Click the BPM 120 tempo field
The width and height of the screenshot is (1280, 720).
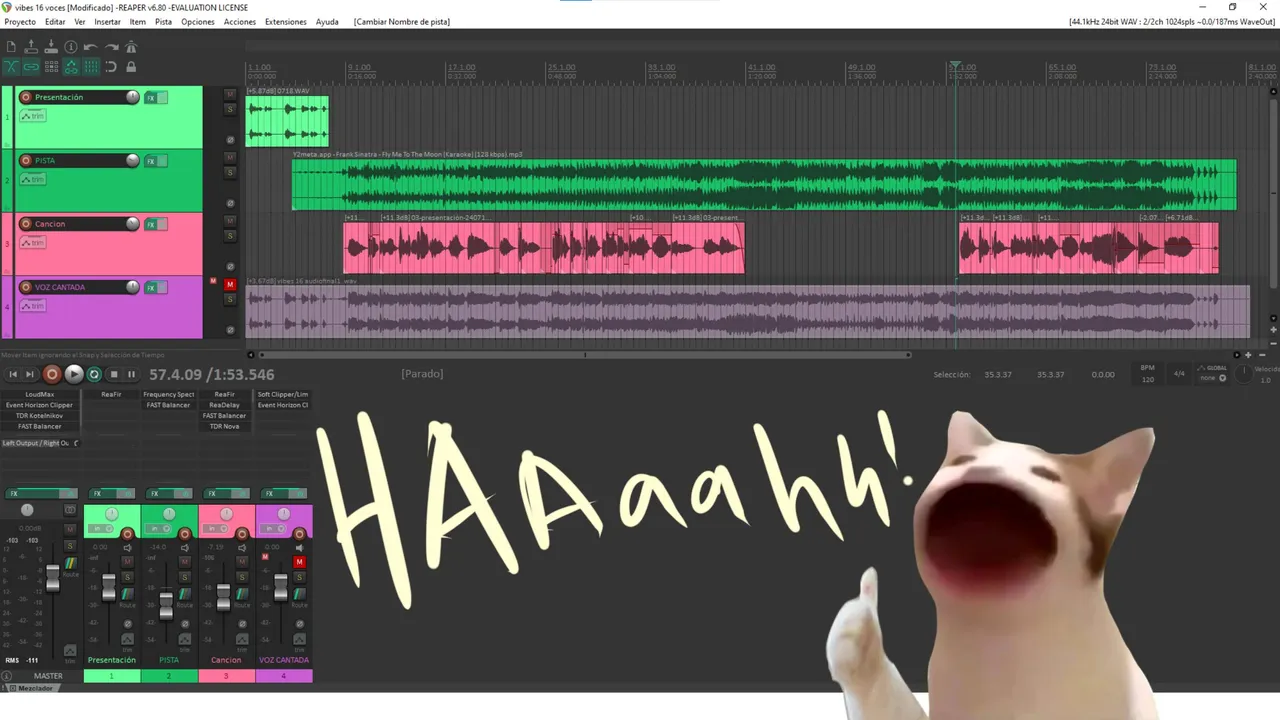[x=1147, y=374]
